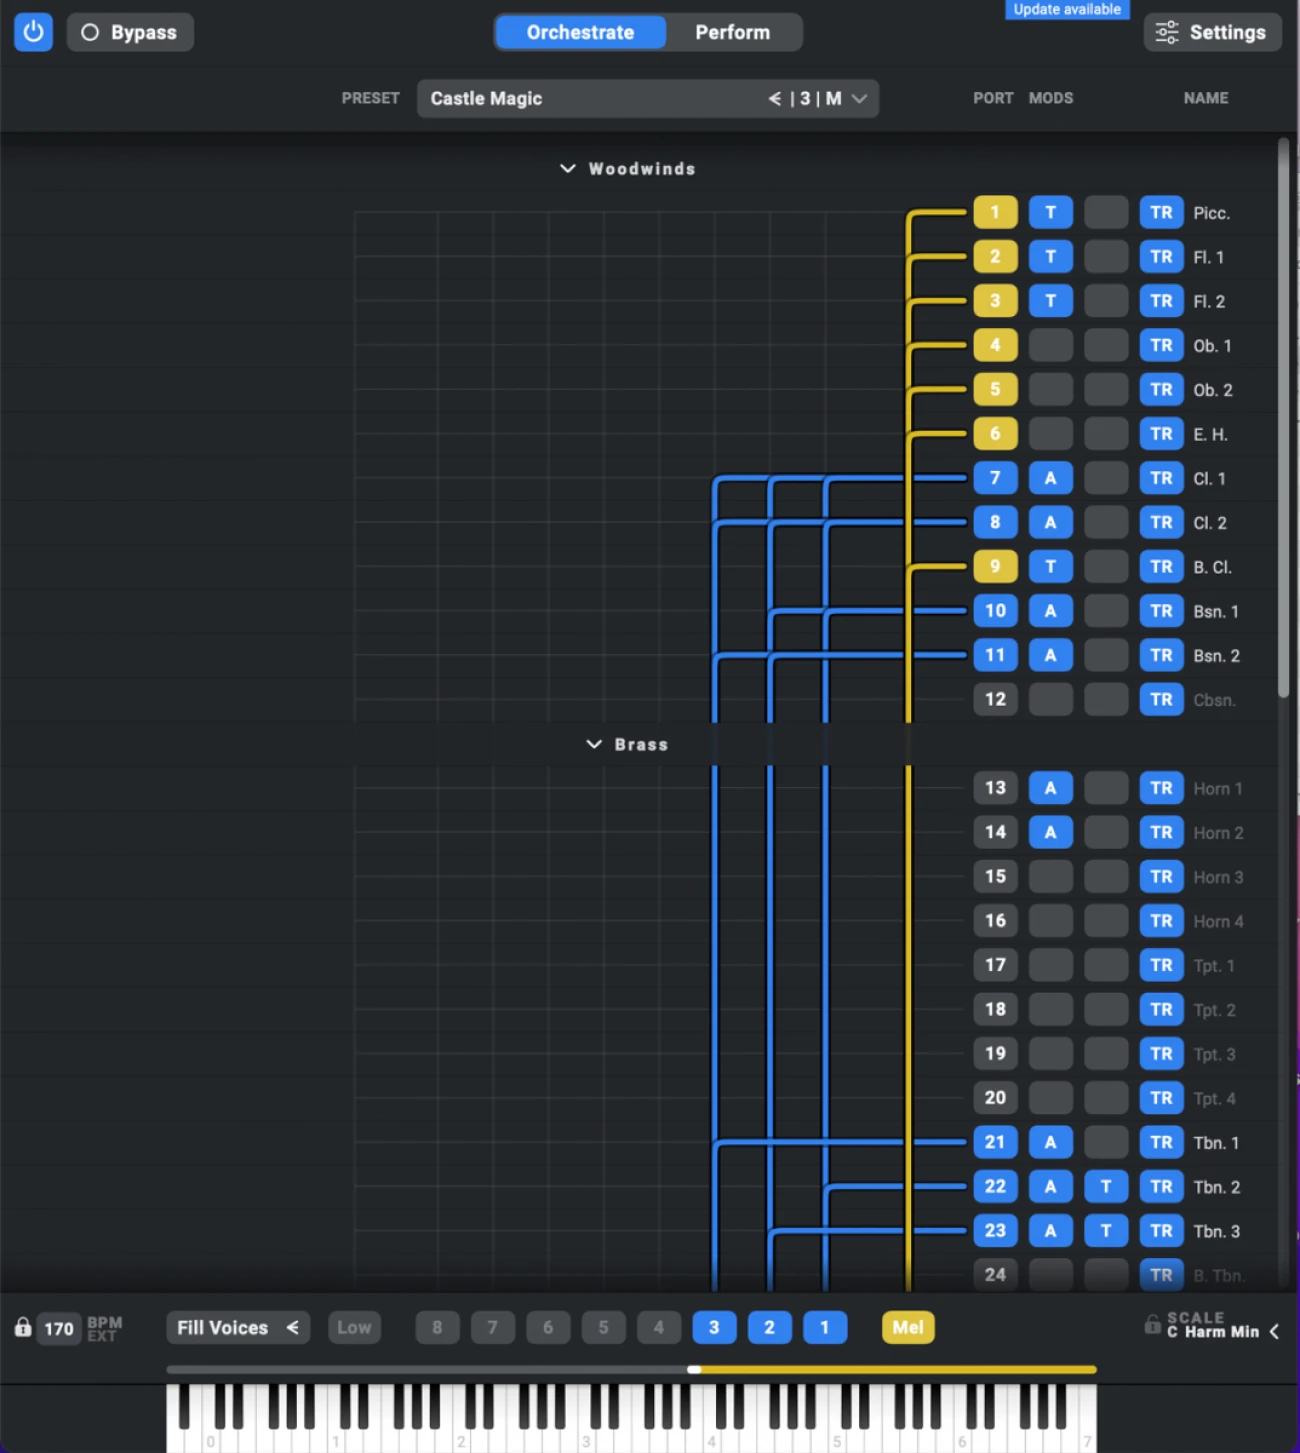Click the T mod icon on Tbn. 2

coord(1106,1187)
